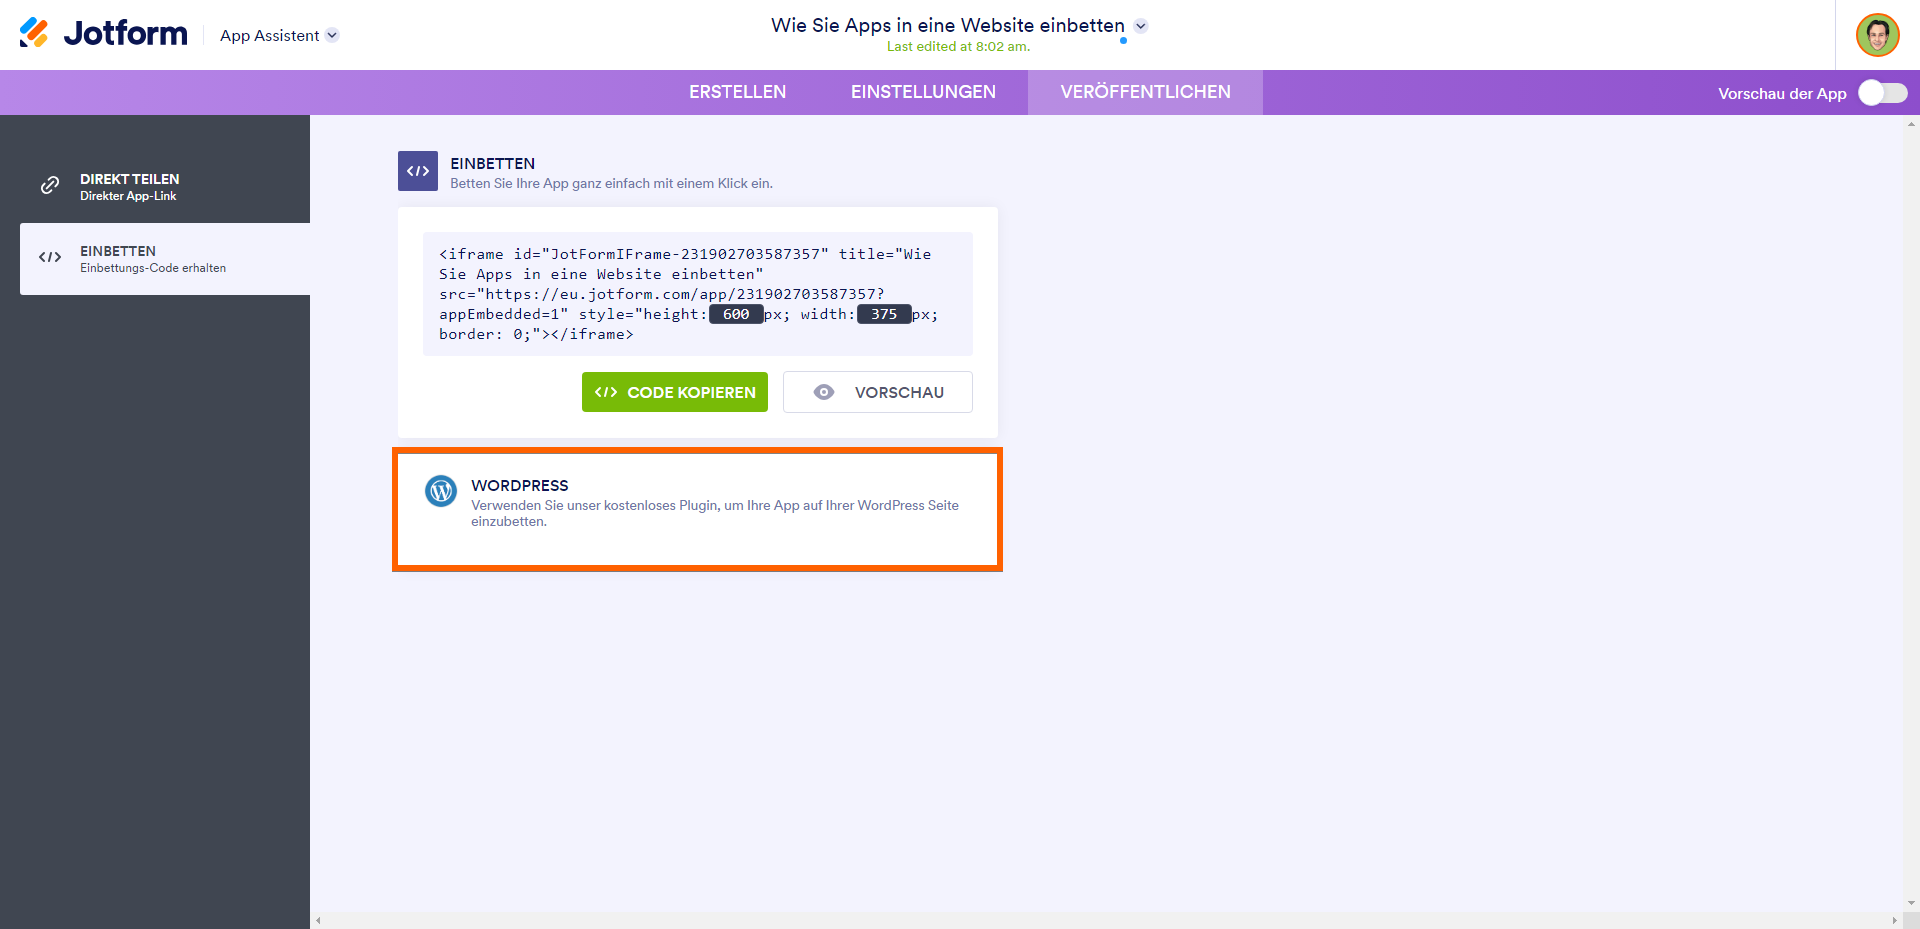Click the vertical scrollbar down arrow
The image size is (1920, 929).
(1912, 904)
